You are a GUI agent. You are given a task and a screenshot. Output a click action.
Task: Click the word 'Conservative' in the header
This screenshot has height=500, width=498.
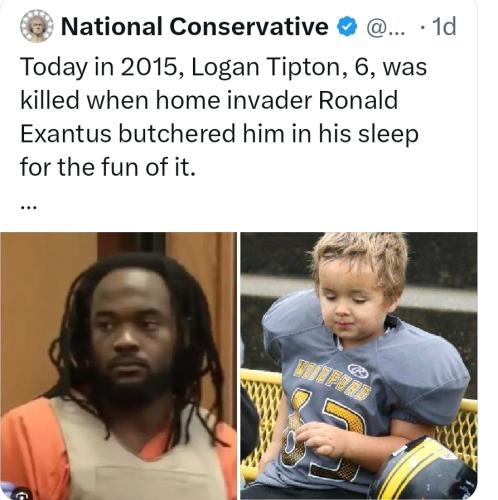tap(249, 26)
